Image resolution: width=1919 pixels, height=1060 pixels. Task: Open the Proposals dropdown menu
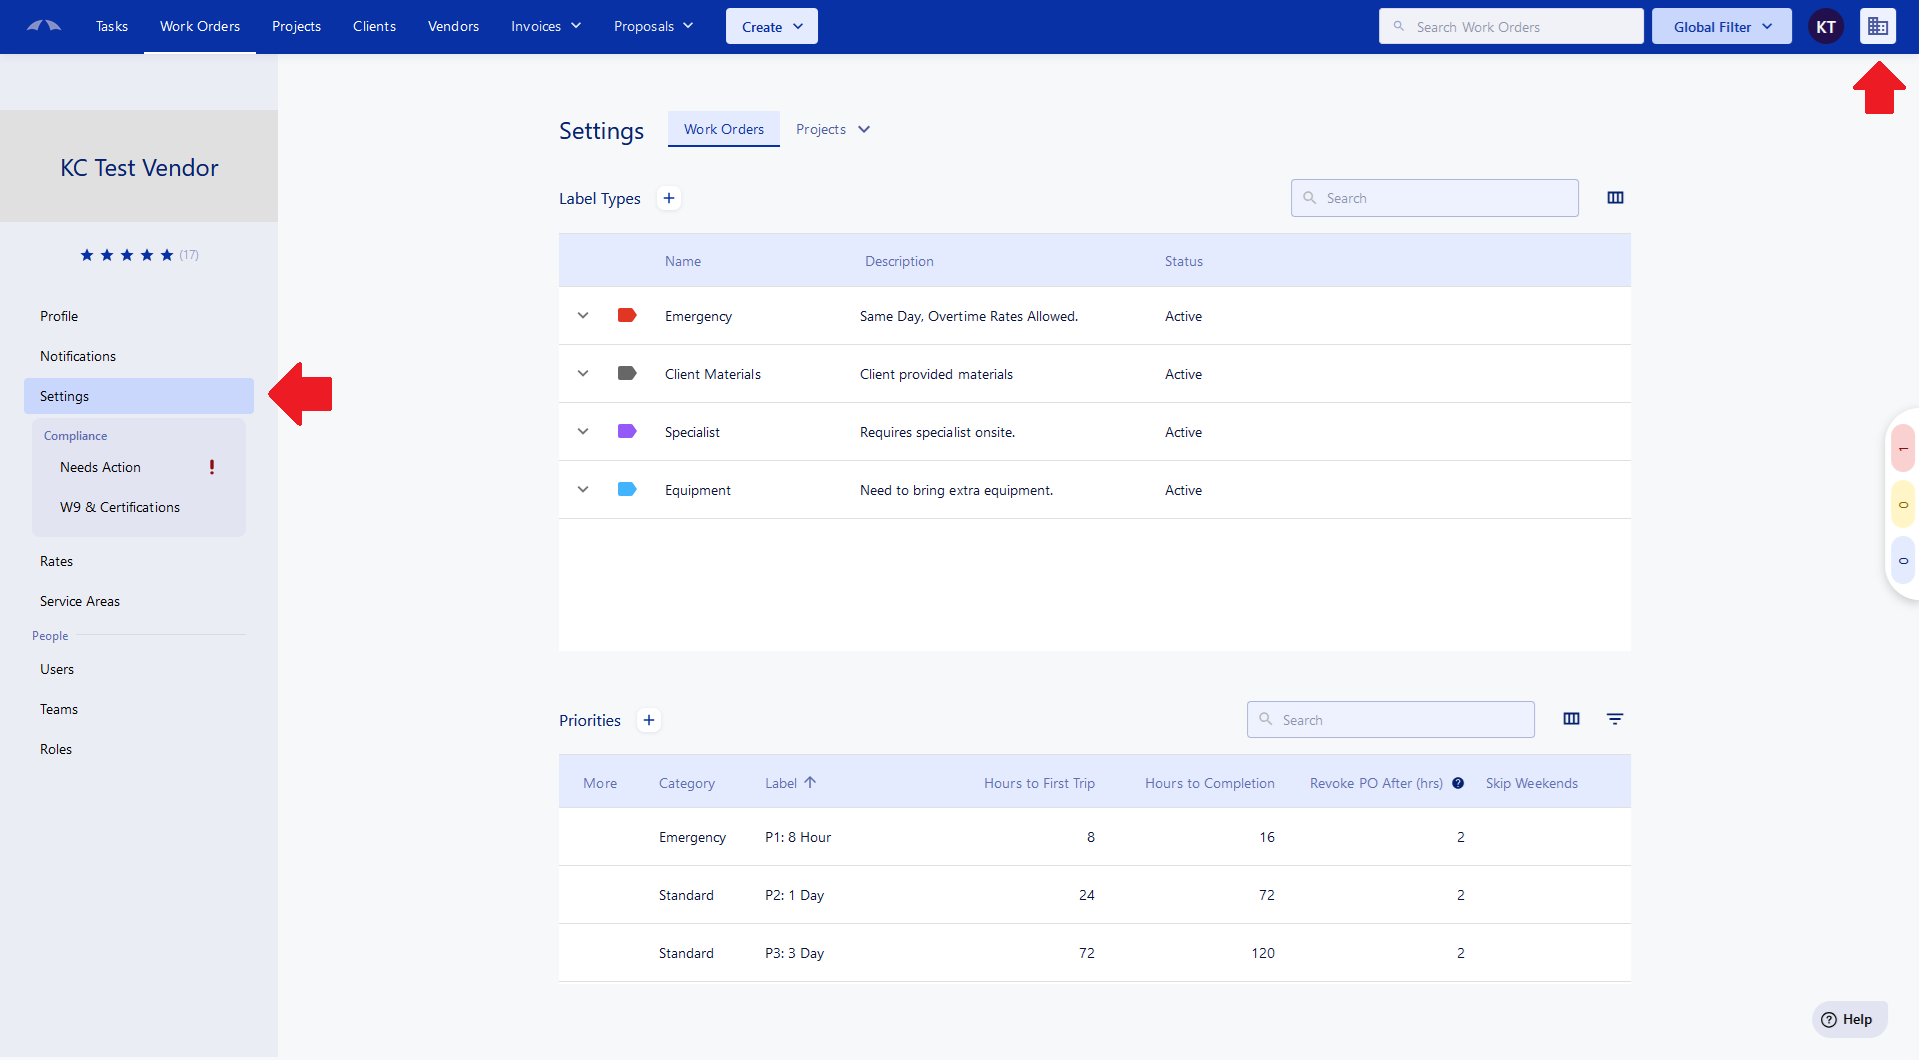pos(654,27)
